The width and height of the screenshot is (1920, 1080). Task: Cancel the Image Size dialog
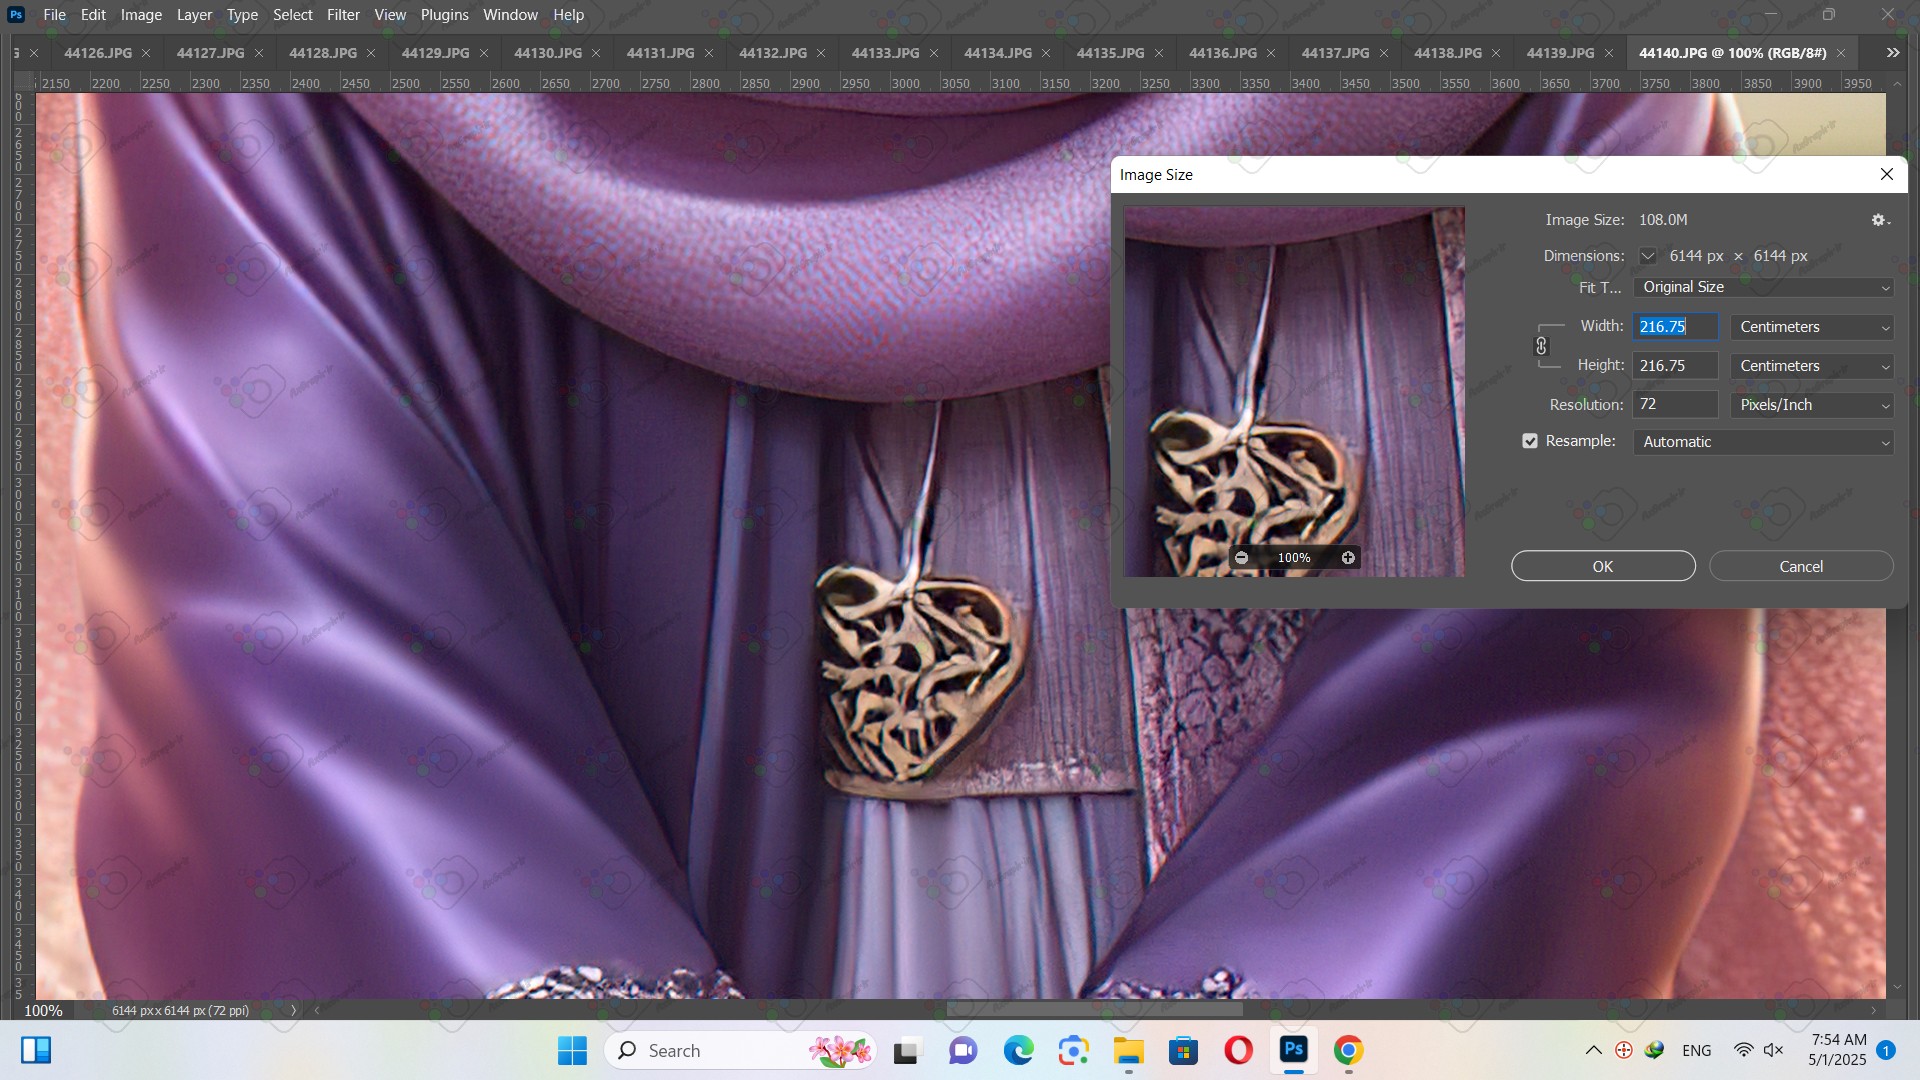1801,566
